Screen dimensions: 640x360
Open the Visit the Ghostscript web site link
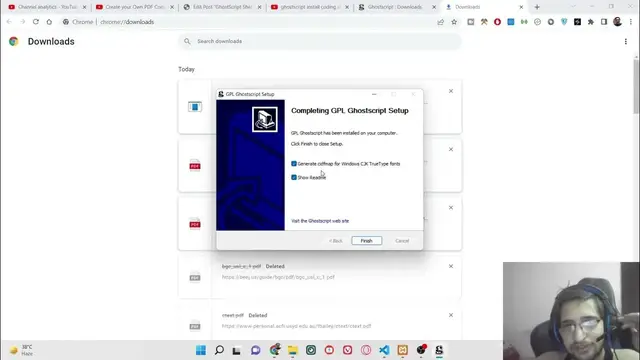(x=320, y=221)
